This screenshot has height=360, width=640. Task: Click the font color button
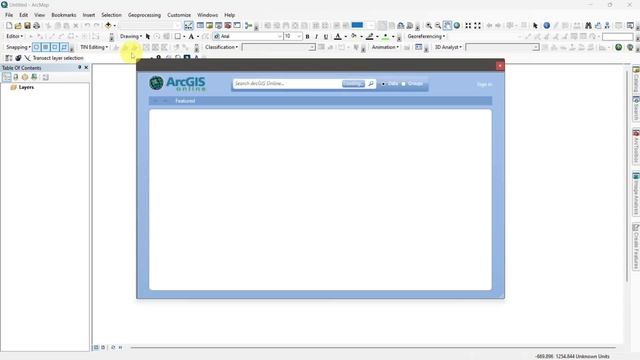(x=338, y=37)
